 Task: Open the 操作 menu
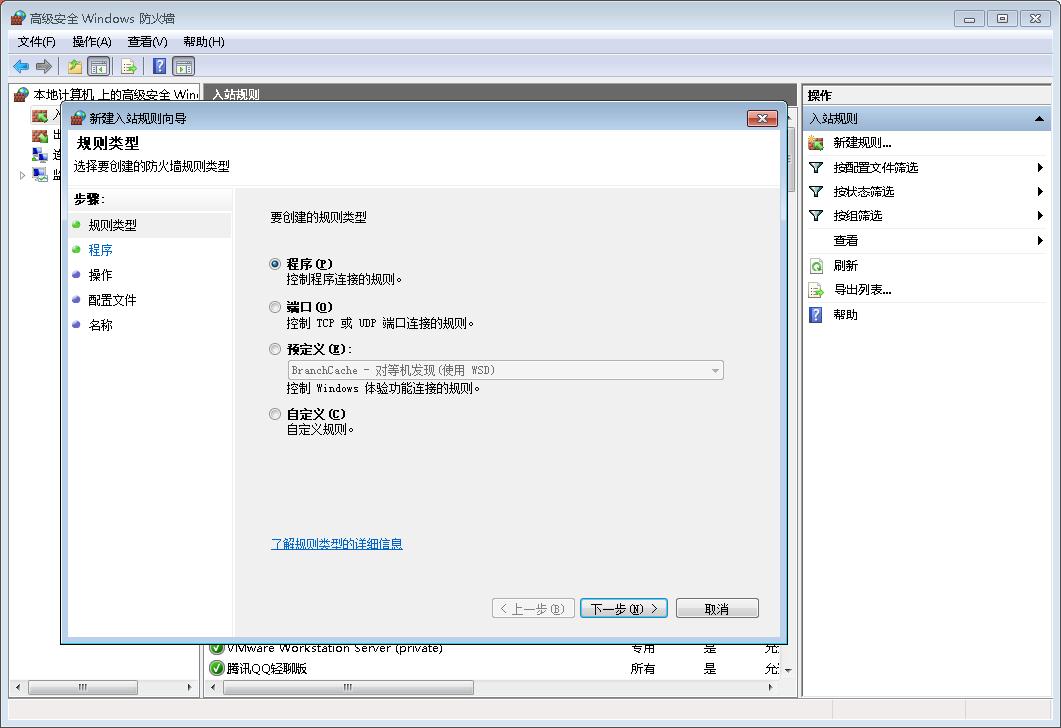92,42
